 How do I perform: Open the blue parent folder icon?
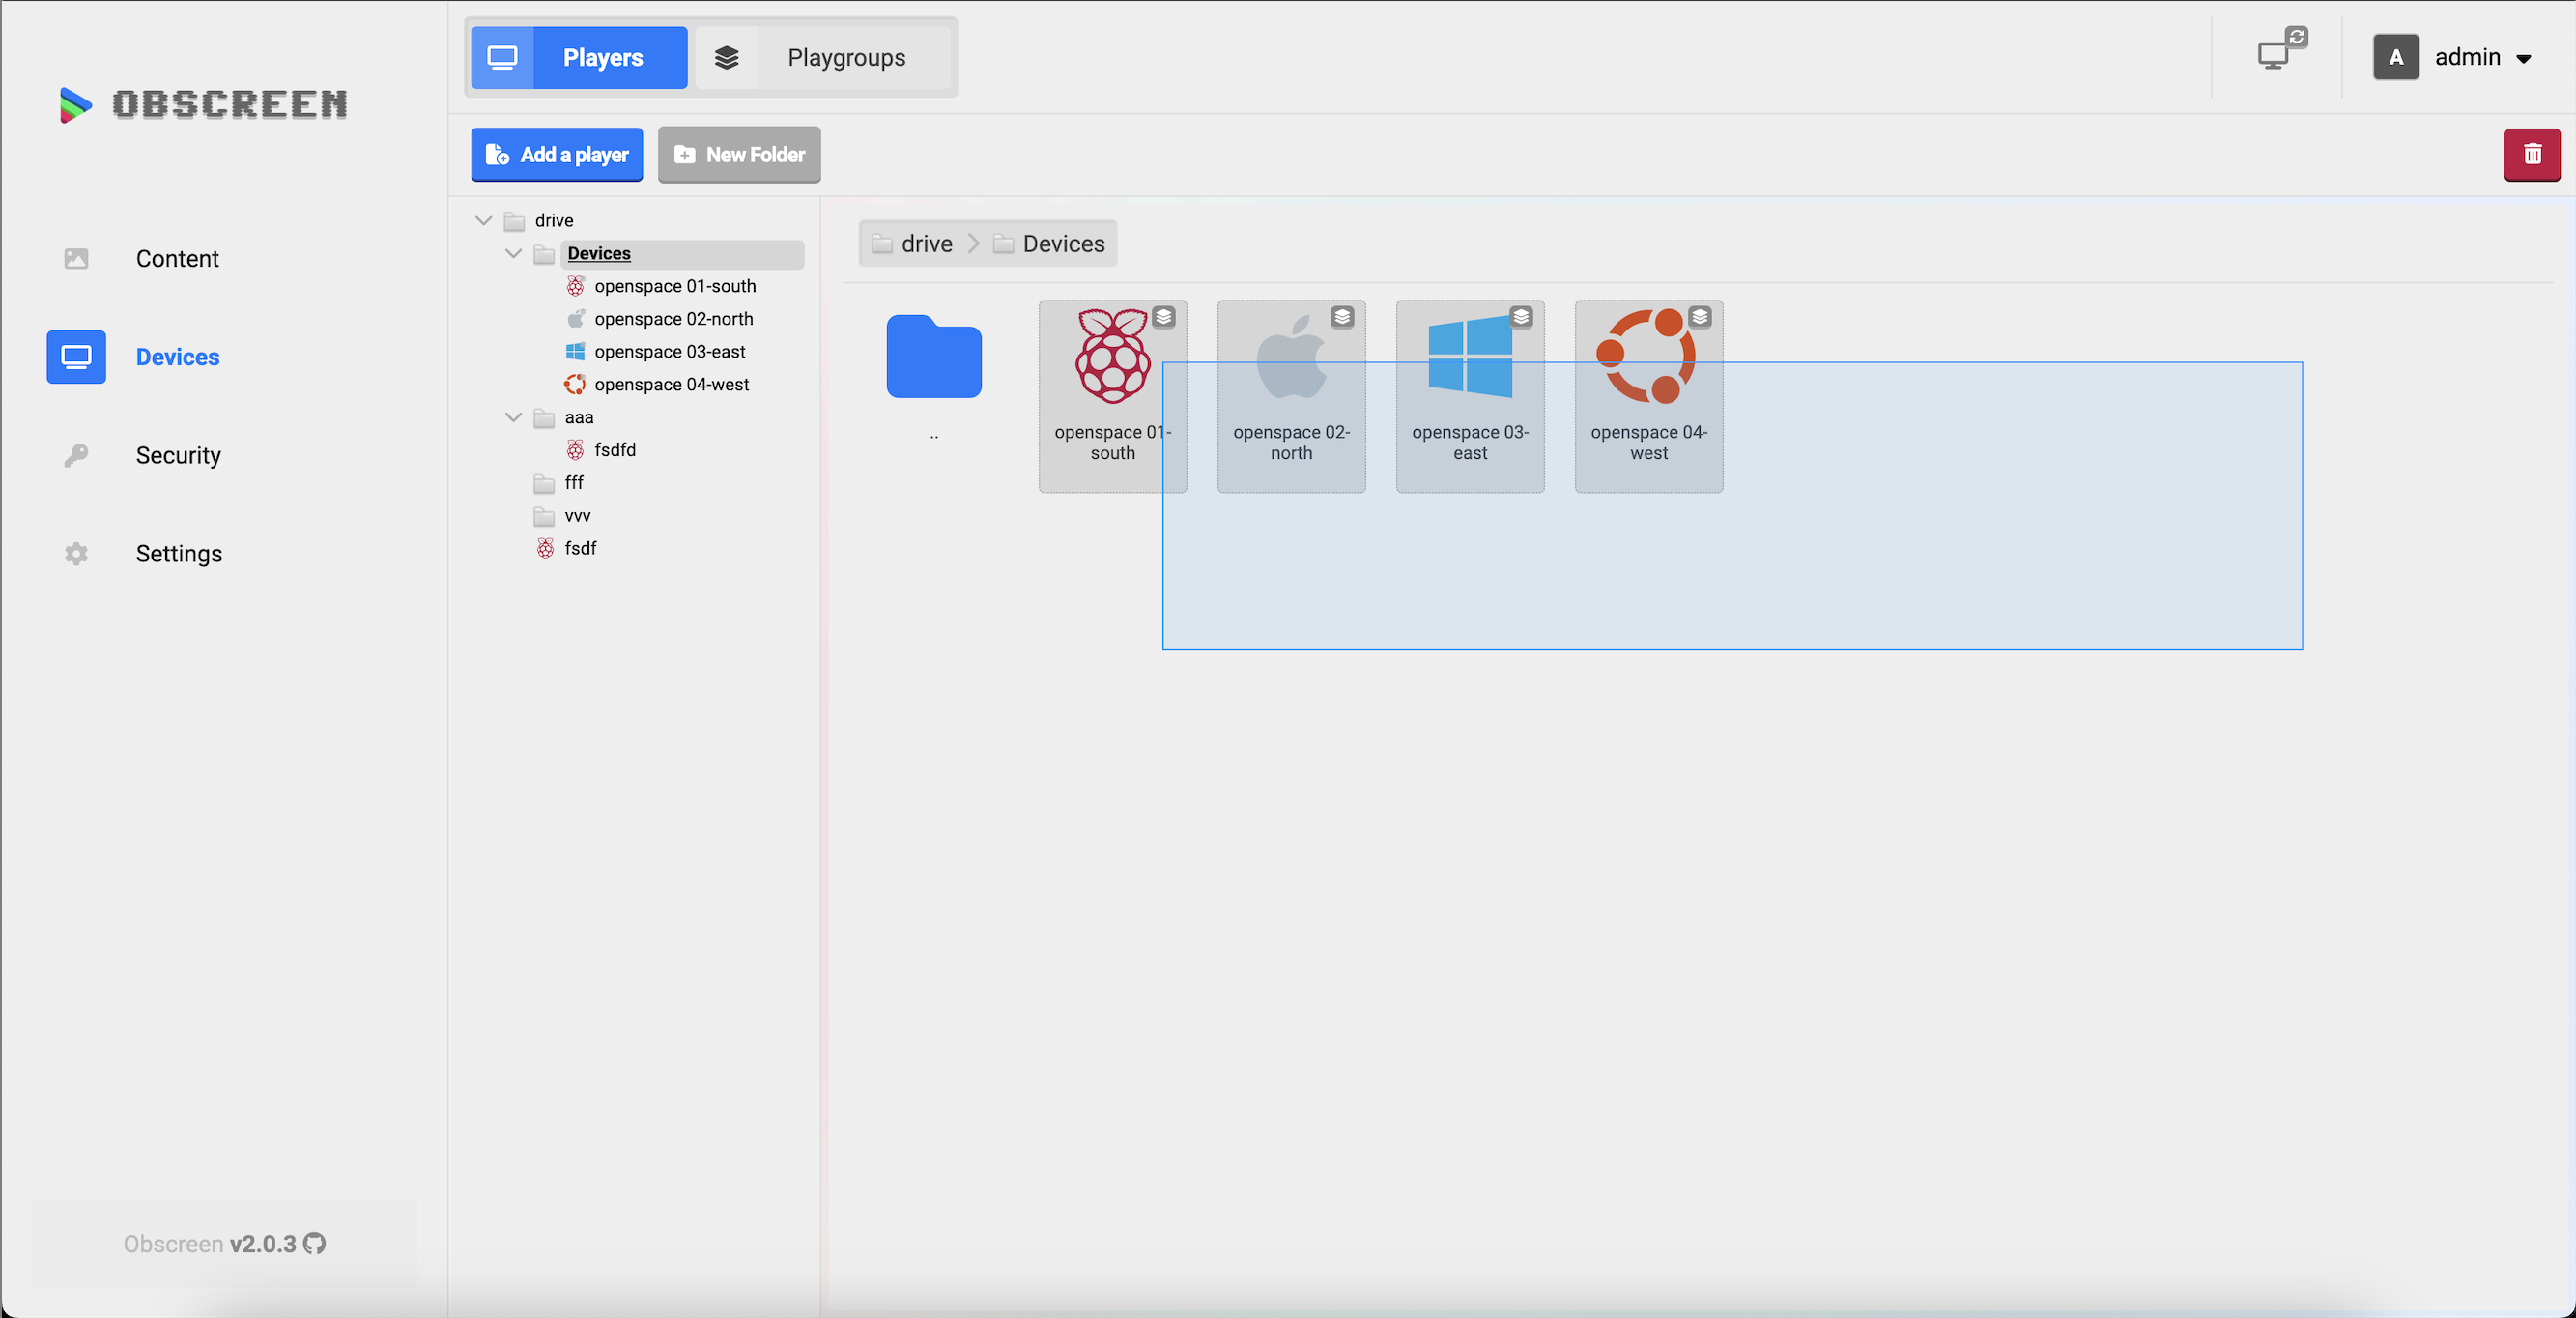[933, 358]
